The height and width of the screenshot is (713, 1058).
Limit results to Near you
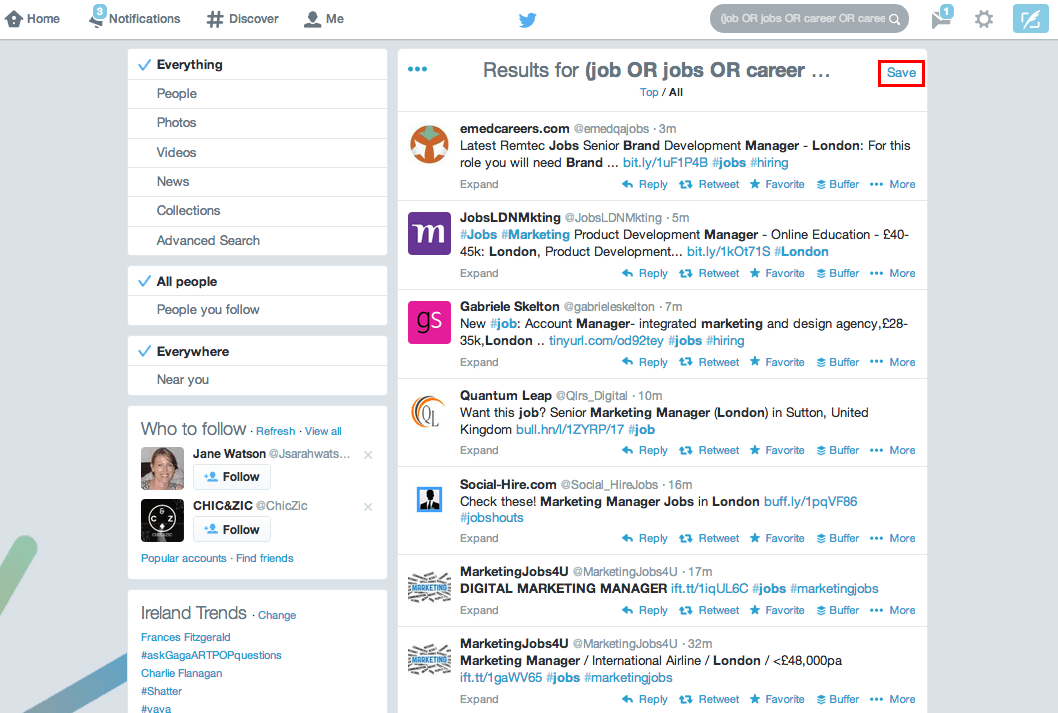[x=257, y=380]
